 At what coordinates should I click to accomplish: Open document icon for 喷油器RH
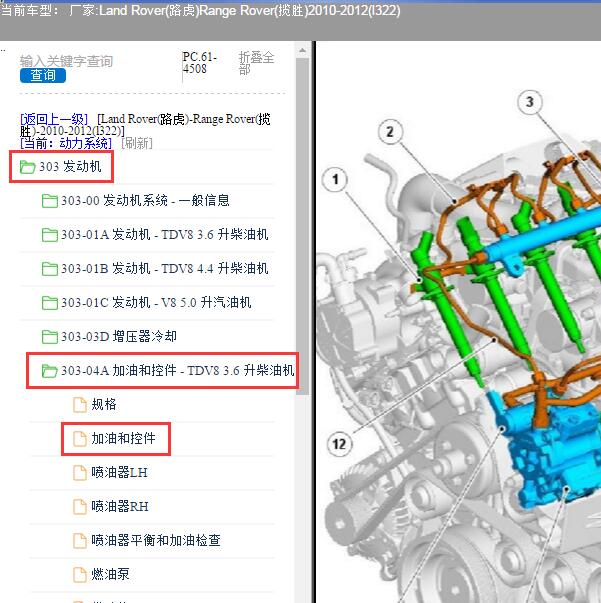80,507
